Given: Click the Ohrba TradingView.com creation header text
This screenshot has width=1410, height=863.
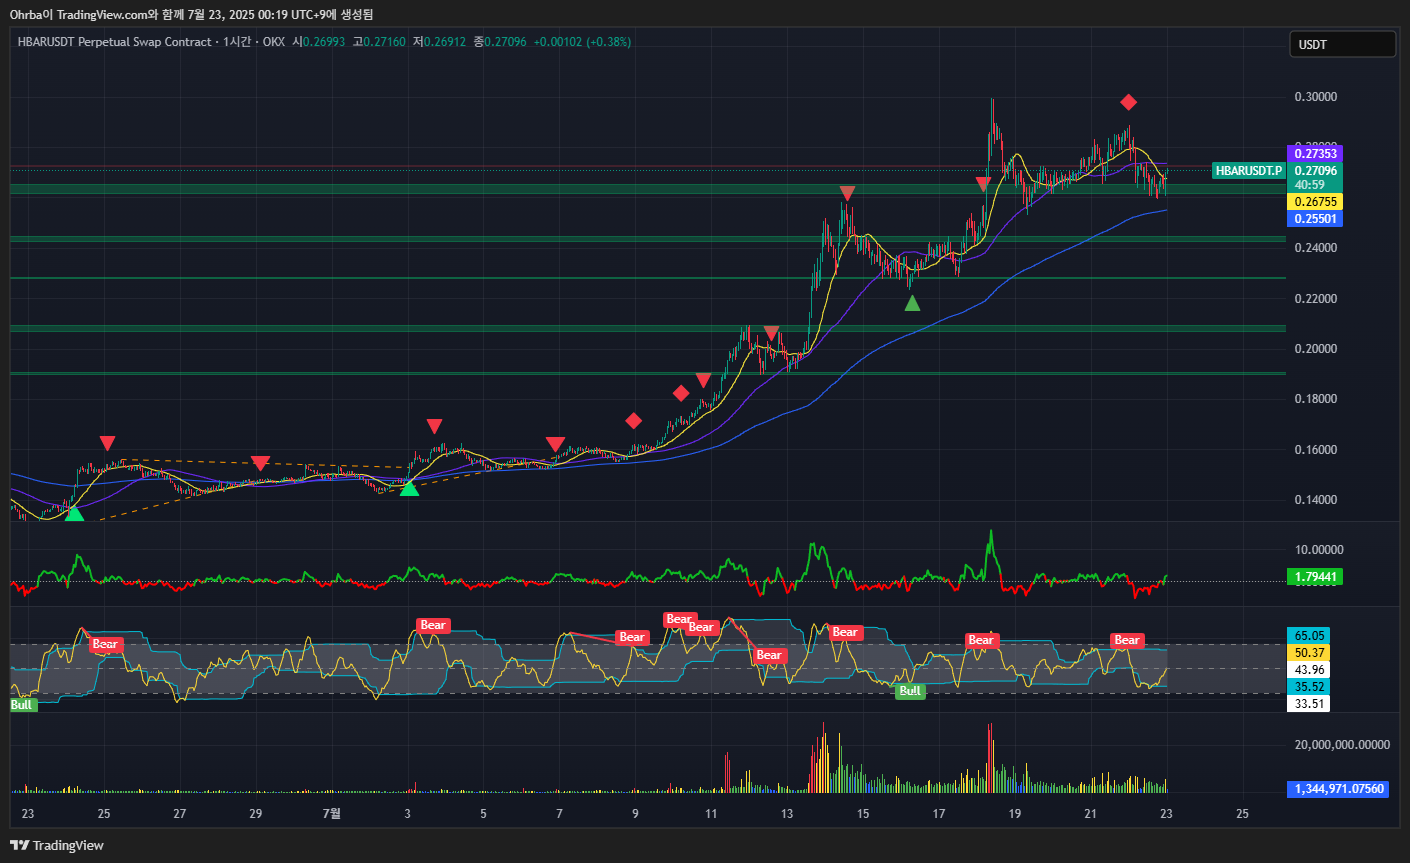Looking at the screenshot, I should [191, 14].
